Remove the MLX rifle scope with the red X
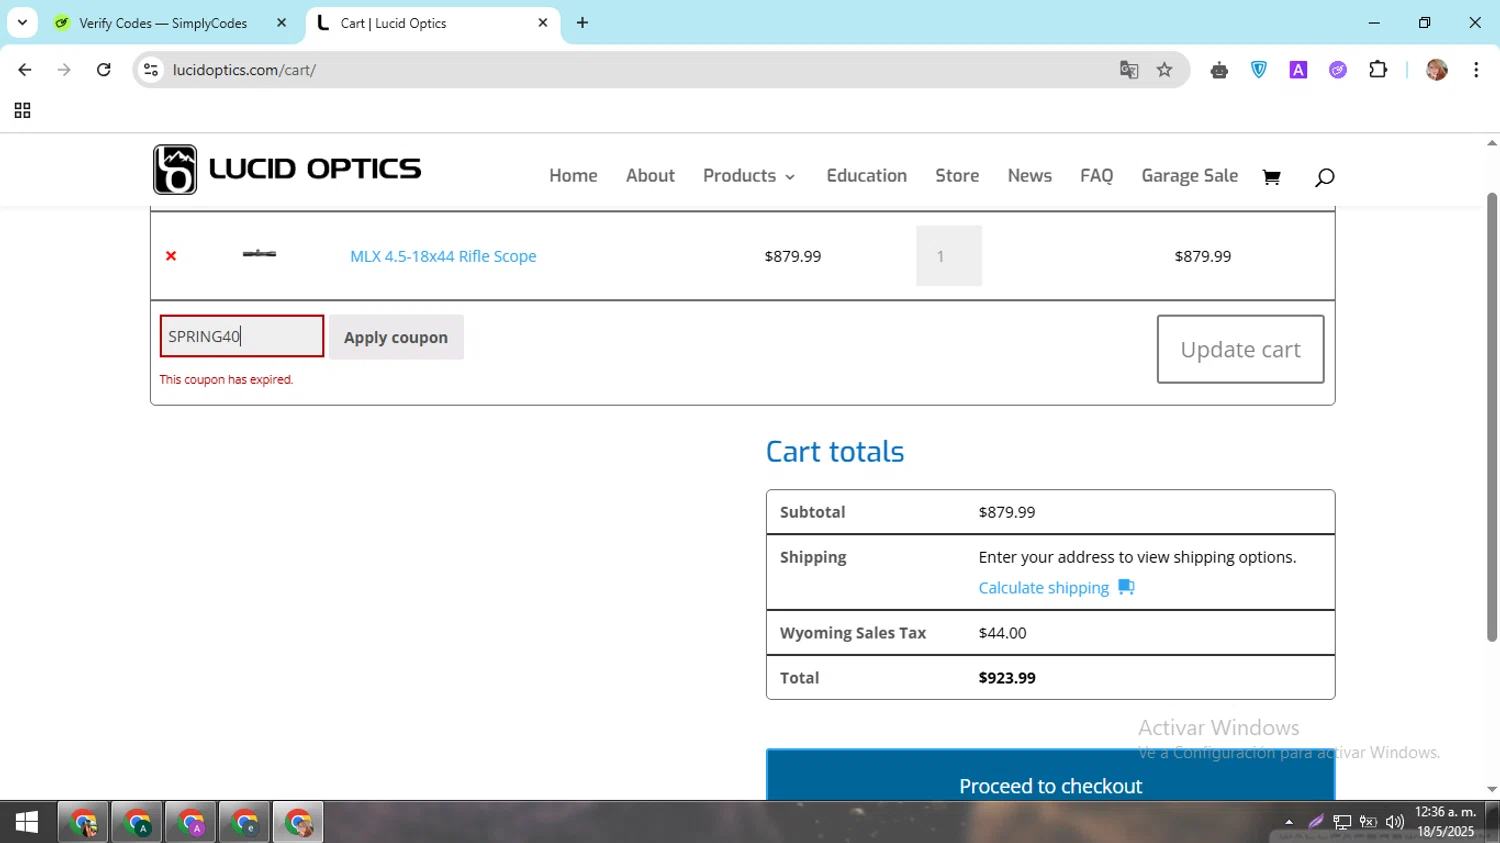This screenshot has height=843, width=1500. click(171, 256)
